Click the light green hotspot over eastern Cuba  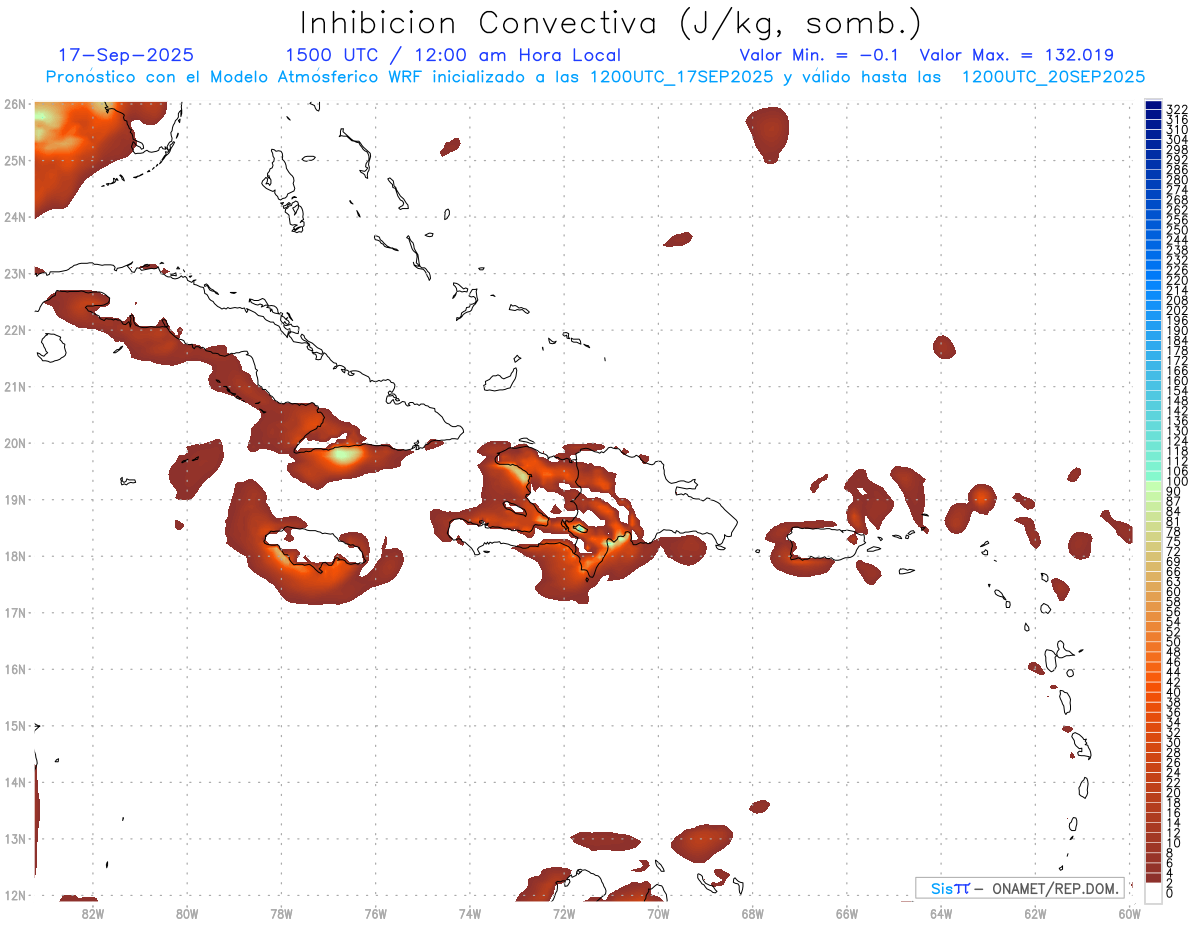click(345, 455)
